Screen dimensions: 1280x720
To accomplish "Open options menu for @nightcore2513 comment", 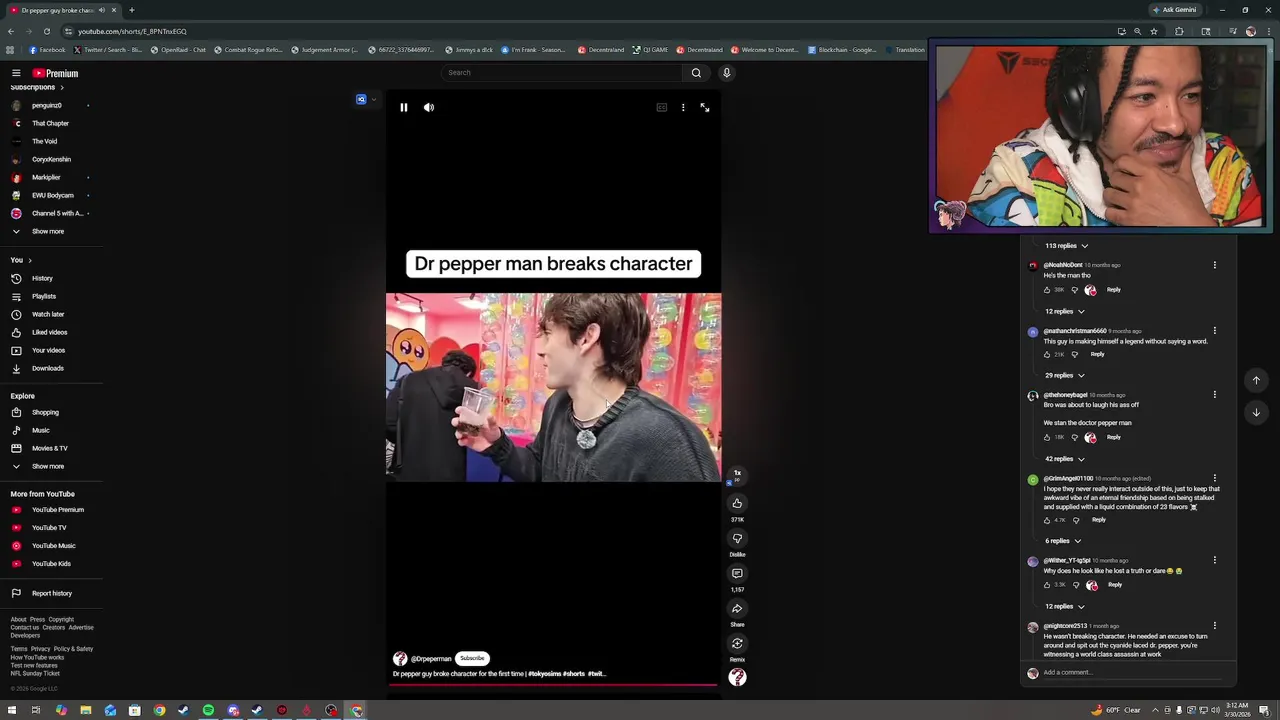I will [x=1215, y=626].
